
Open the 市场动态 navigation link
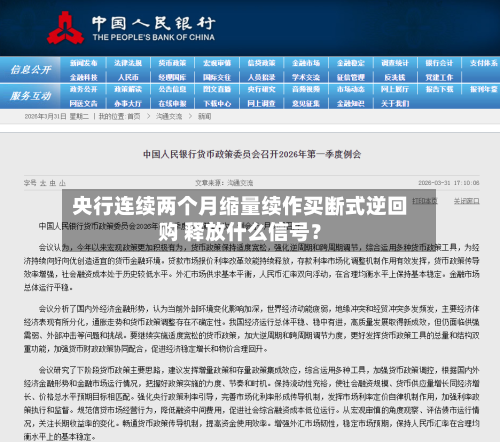[x=351, y=89]
